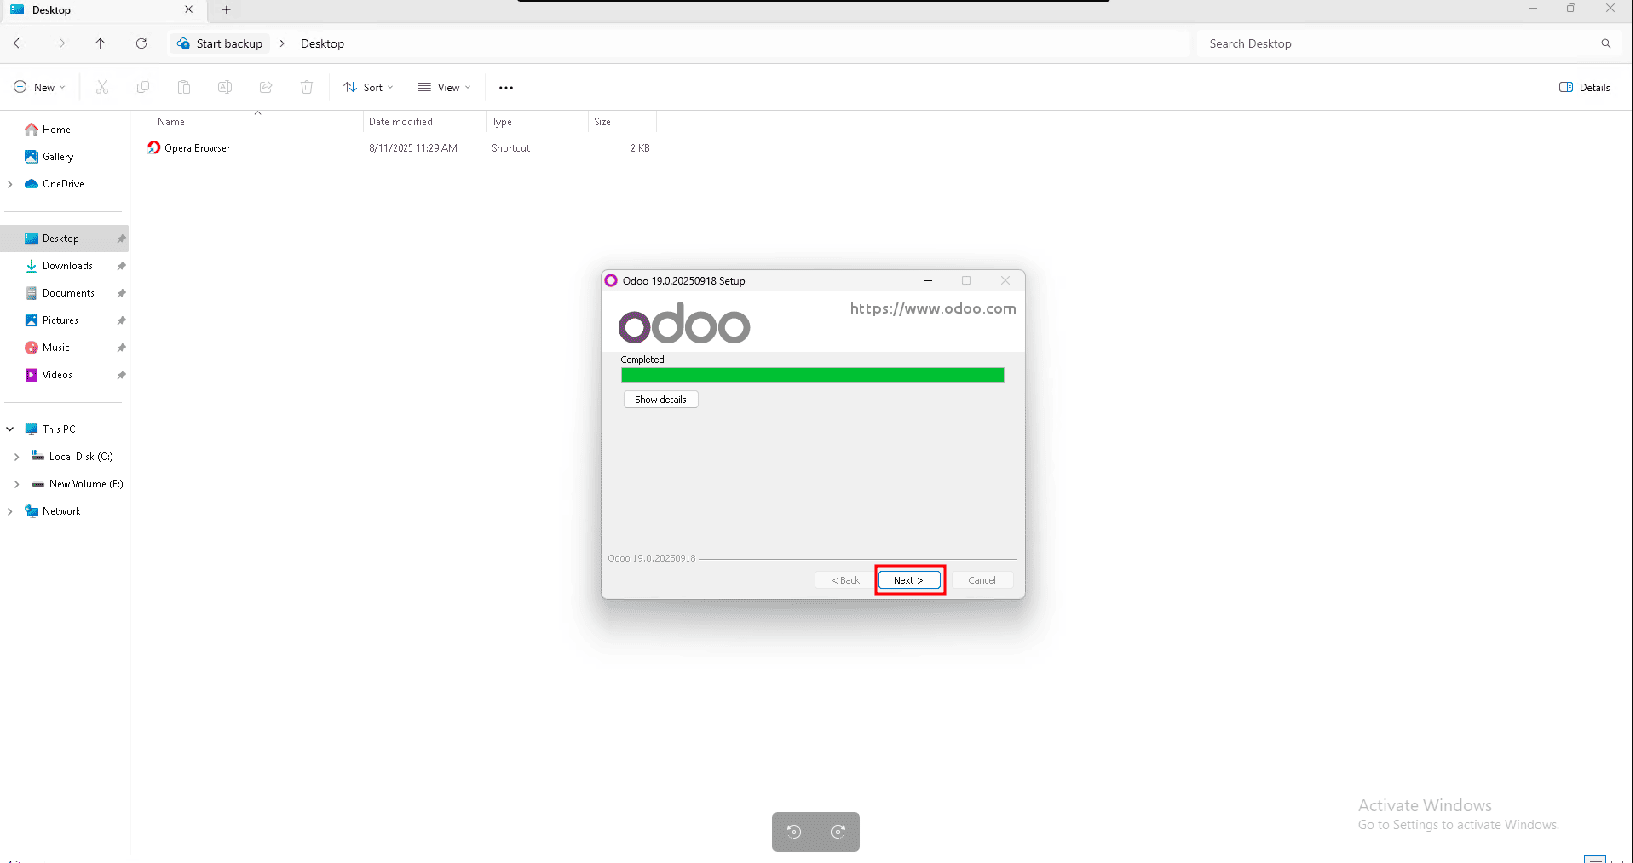Viewport: 1633px width, 863px height.
Task: Sort by Type column header
Action: coord(503,122)
